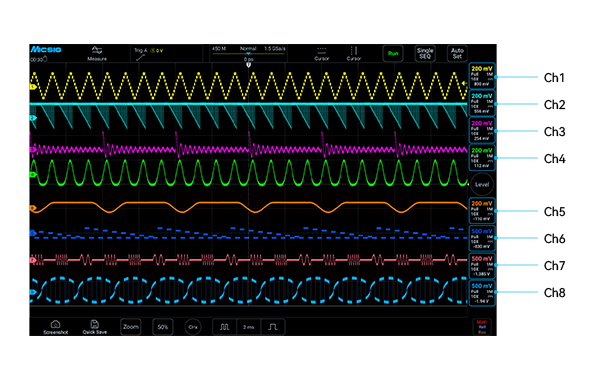Image resolution: width=600 pixels, height=380 pixels.
Task: Select the pink channel 7 ground marker
Action: click(33, 260)
